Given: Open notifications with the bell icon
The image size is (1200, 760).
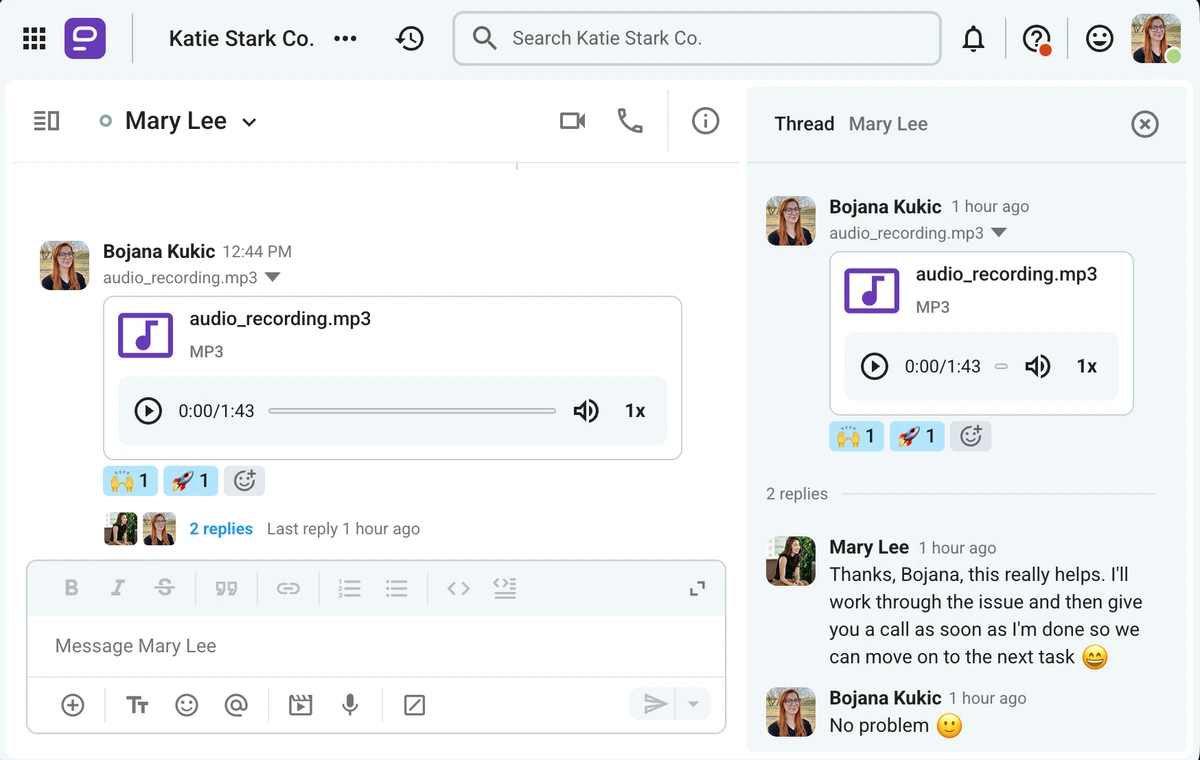Looking at the screenshot, I should [x=974, y=37].
